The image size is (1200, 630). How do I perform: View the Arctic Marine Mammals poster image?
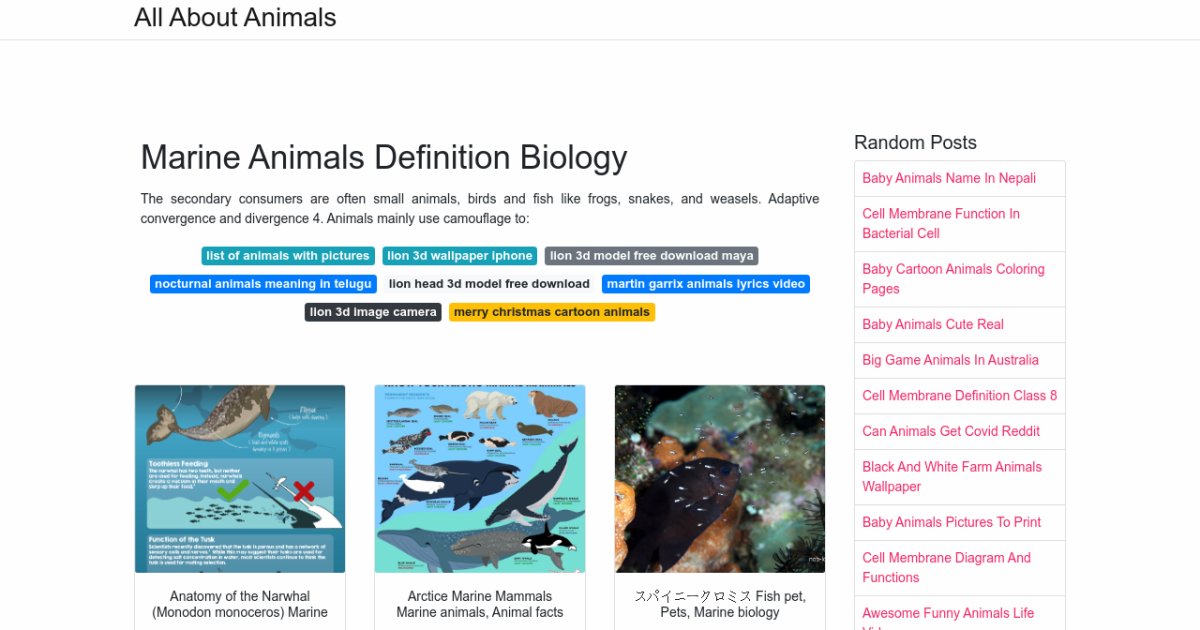click(480, 479)
